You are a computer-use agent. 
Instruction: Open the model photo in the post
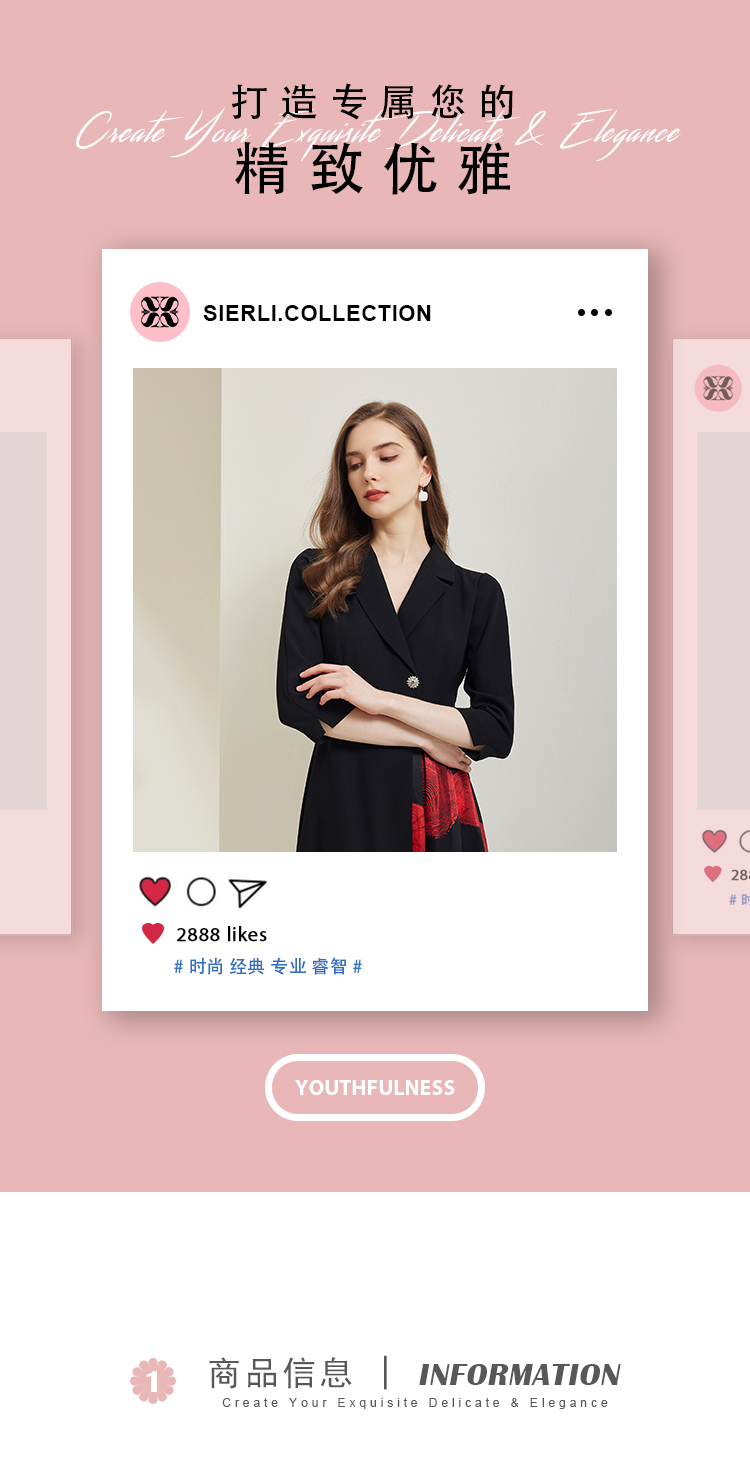click(x=375, y=610)
